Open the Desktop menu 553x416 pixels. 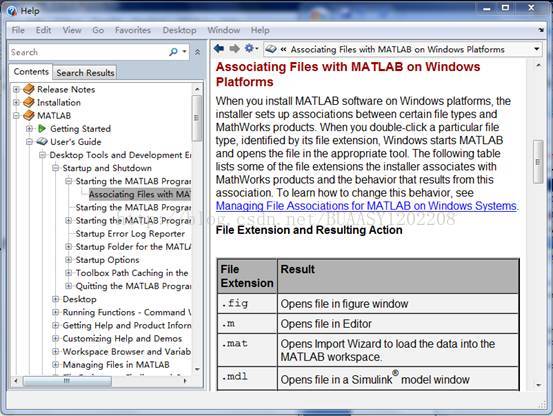[180, 30]
